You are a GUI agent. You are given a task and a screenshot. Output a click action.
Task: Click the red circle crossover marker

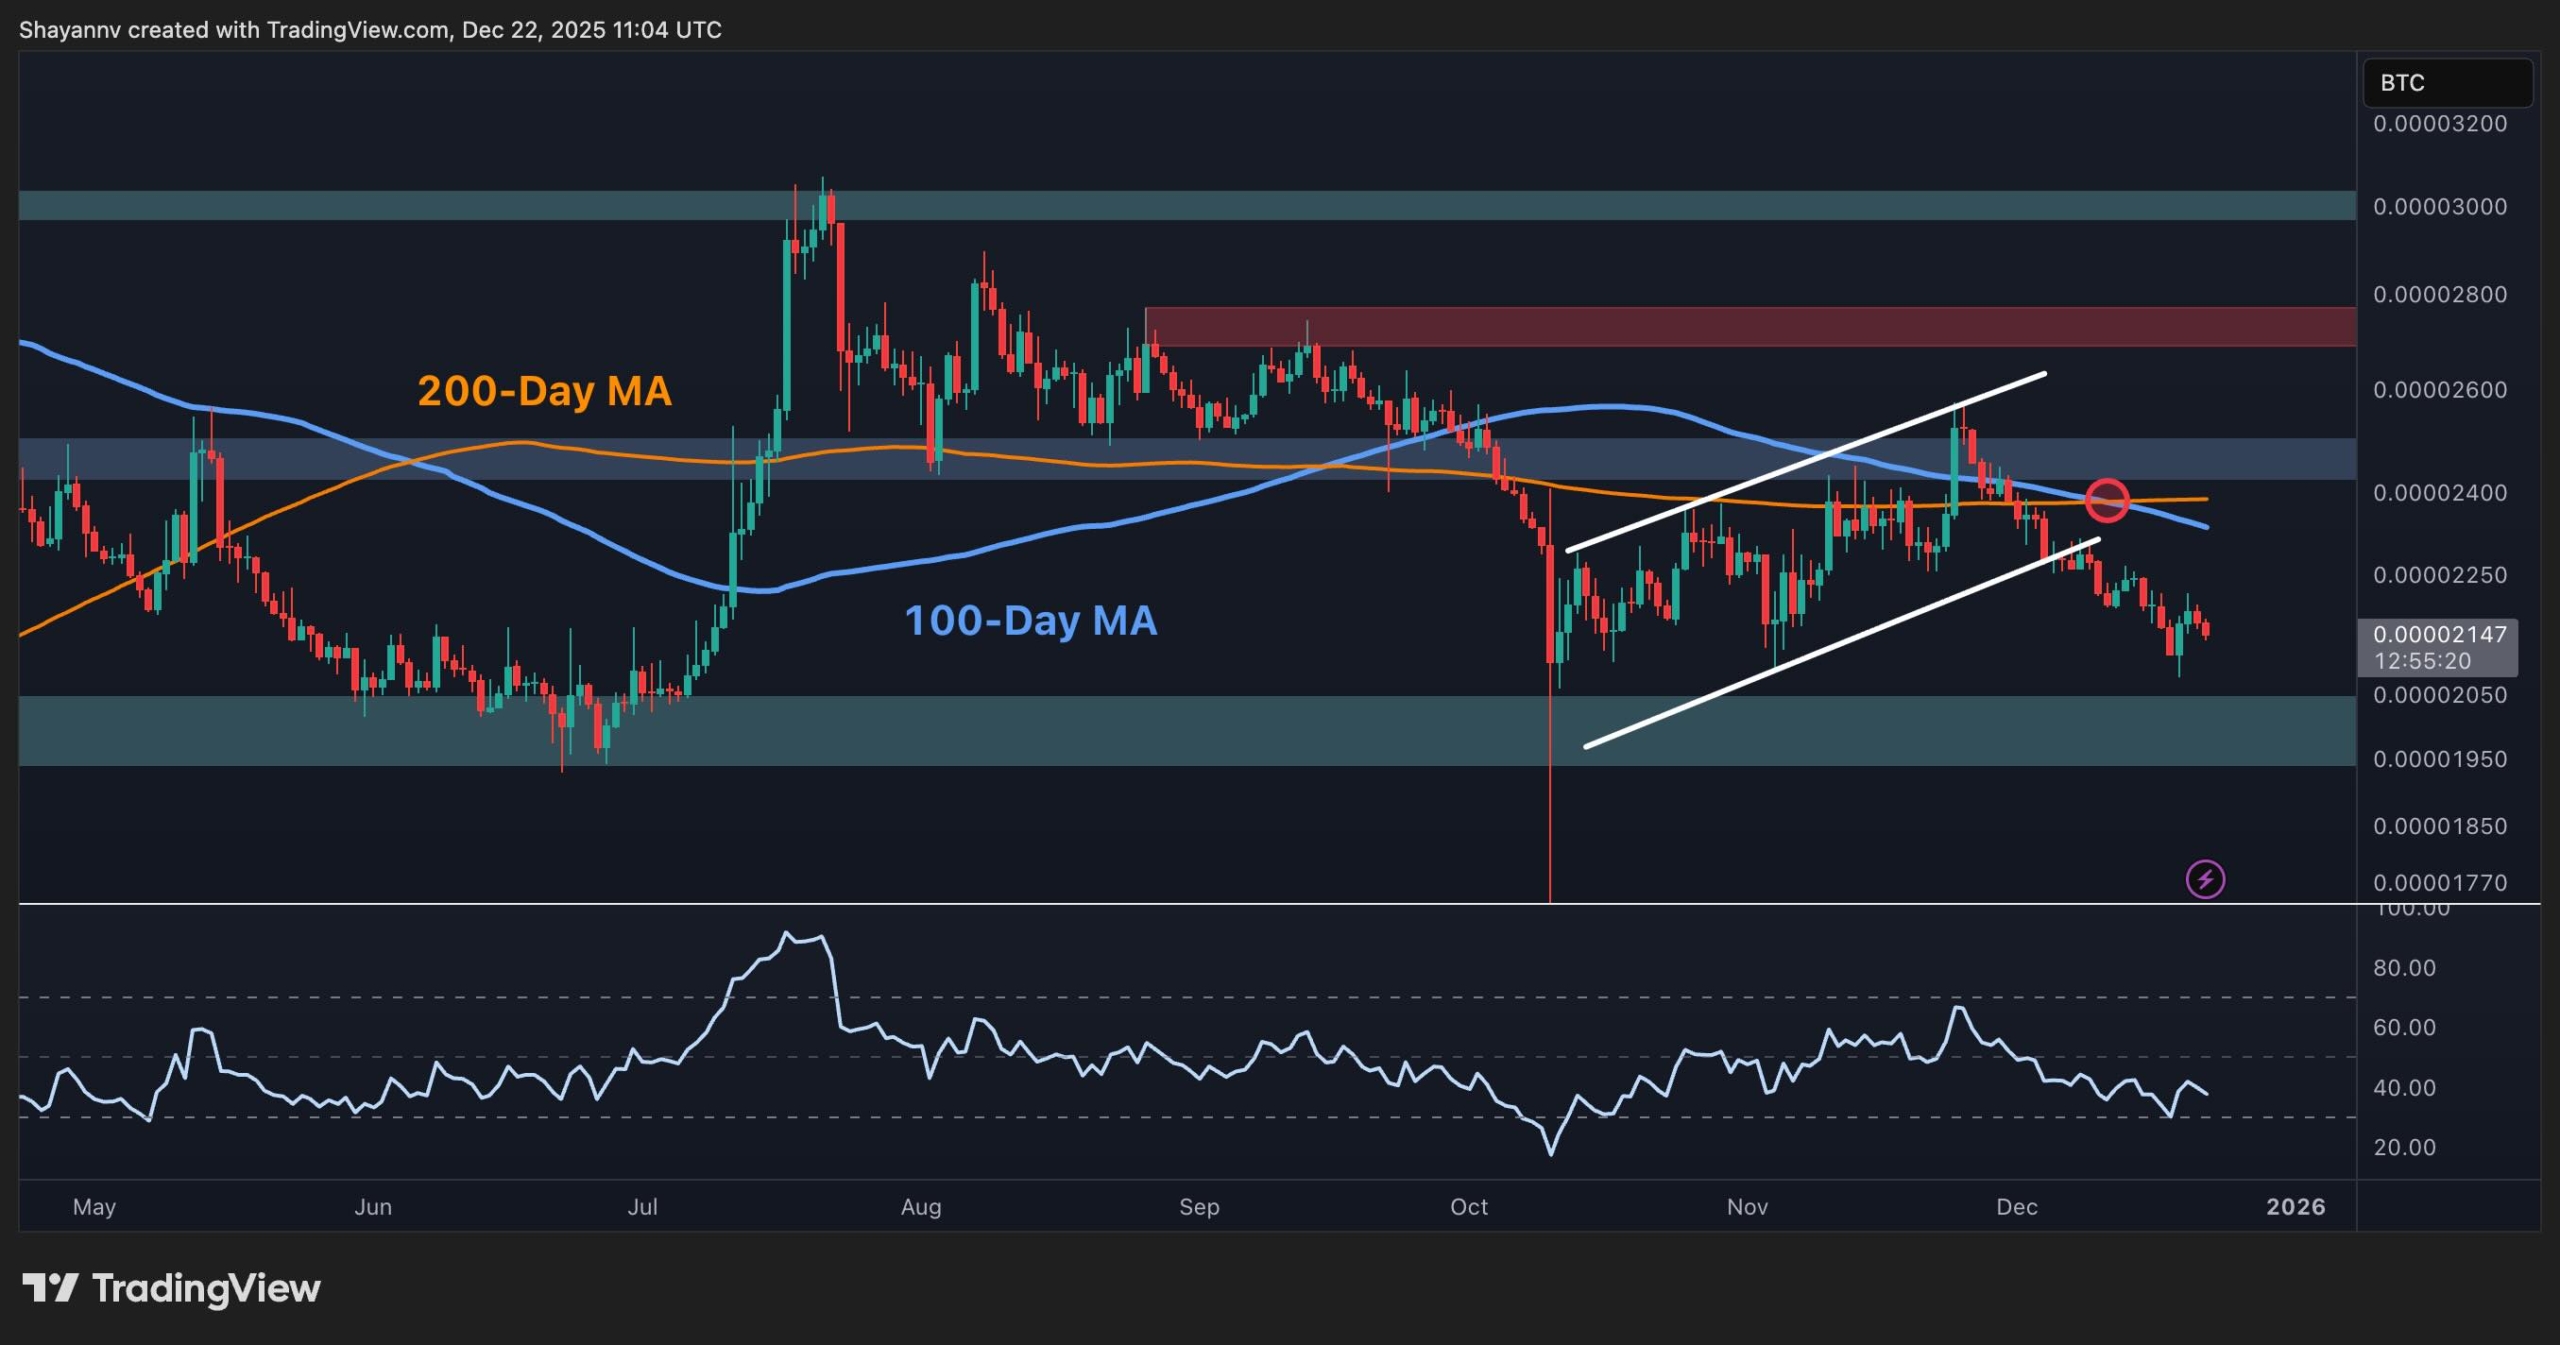2107,500
